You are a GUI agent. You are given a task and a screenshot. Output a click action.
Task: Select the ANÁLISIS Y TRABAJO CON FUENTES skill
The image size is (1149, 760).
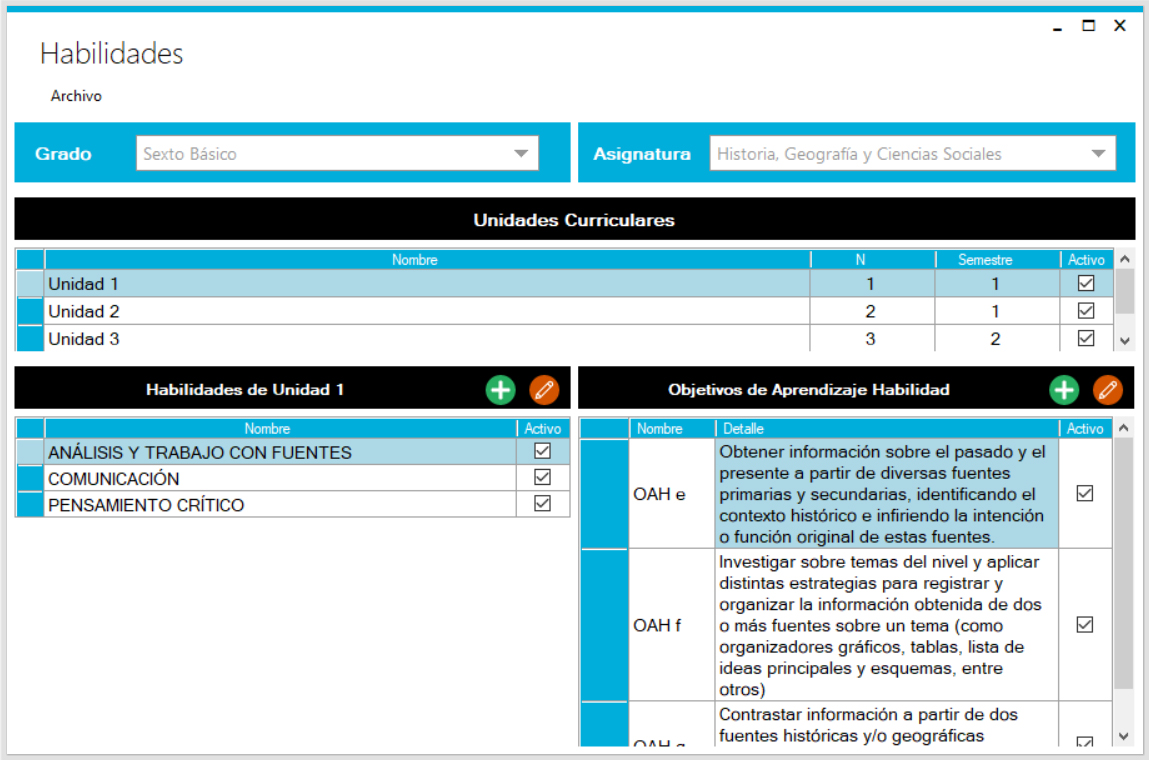click(x=292, y=452)
